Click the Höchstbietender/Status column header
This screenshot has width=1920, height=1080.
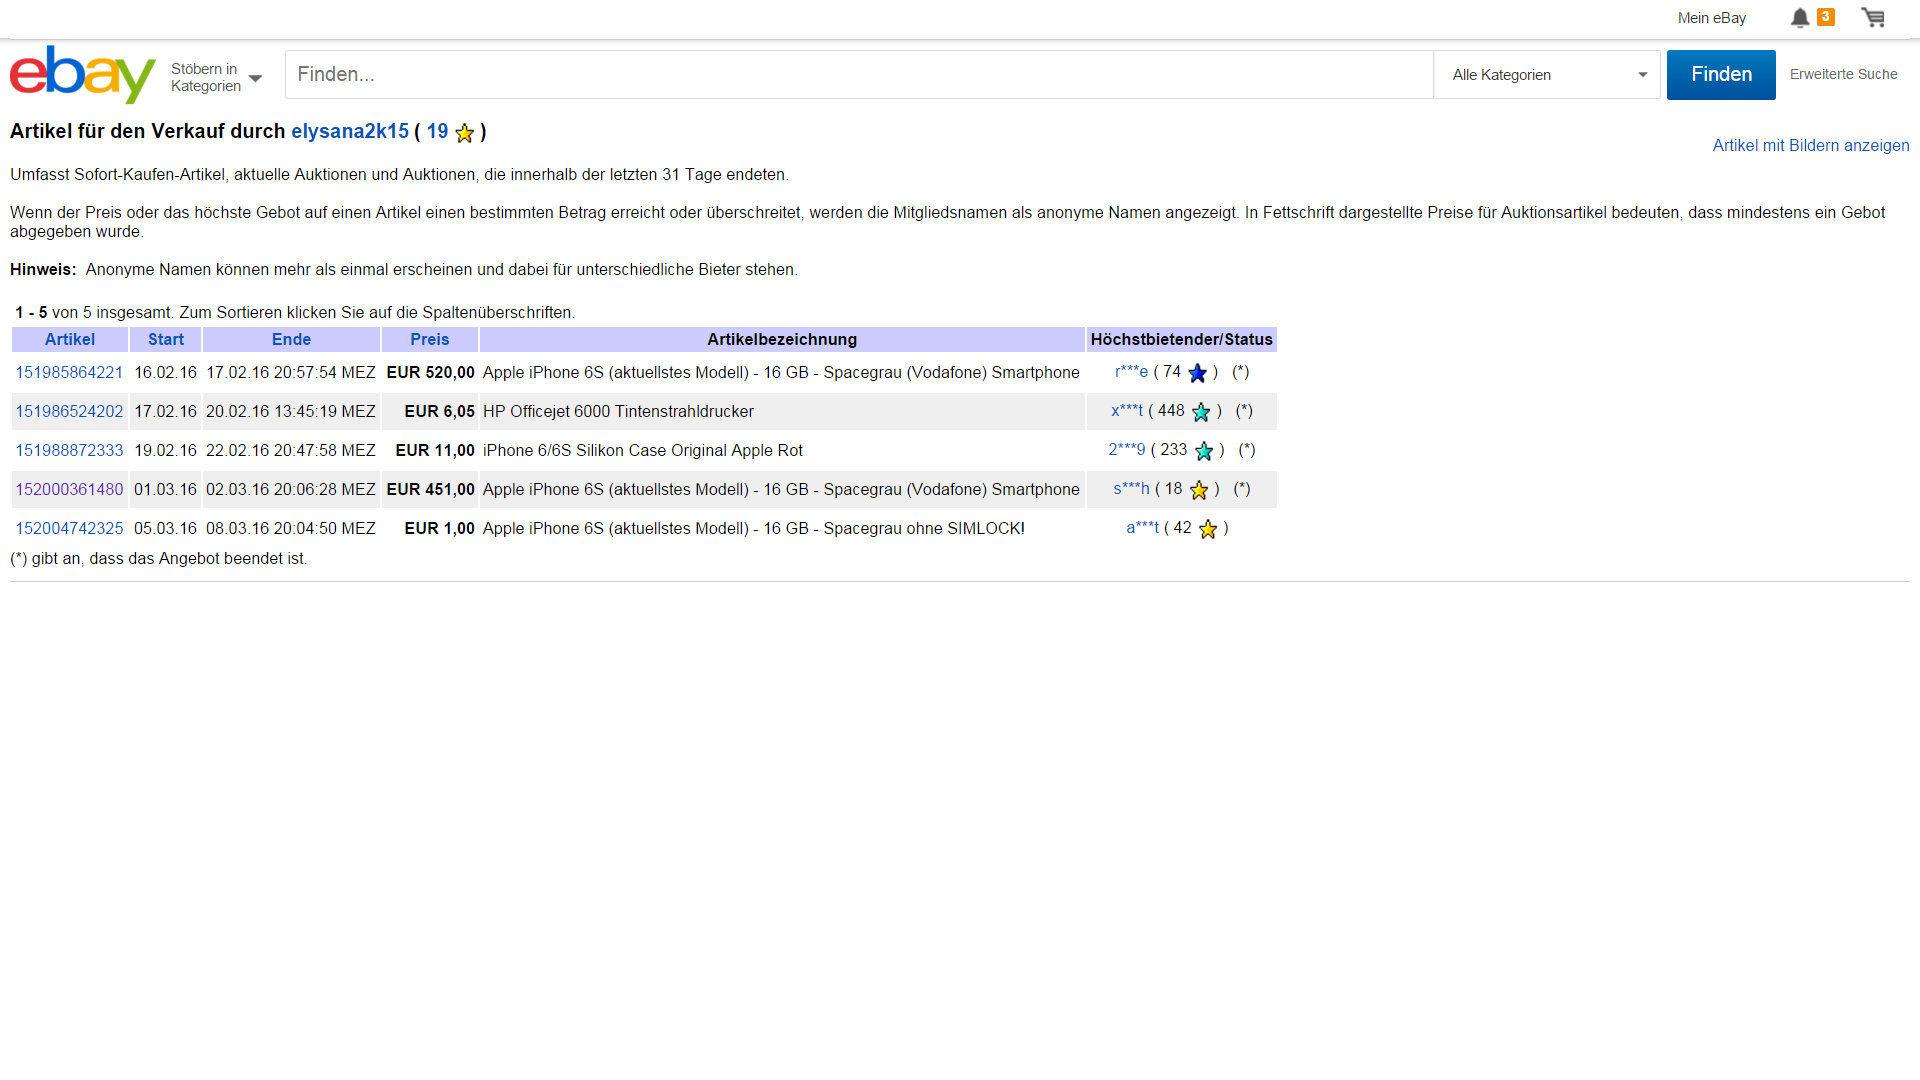1181,339
